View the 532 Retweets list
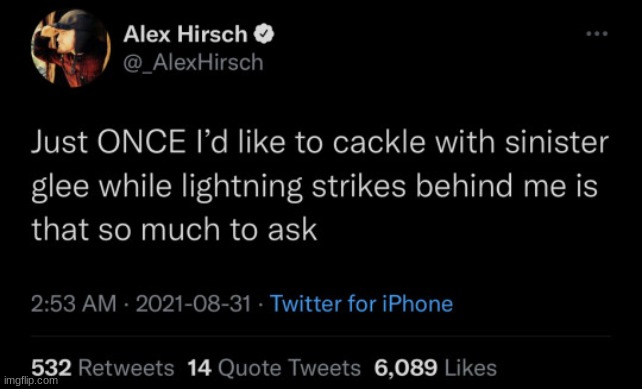This screenshot has width=642, height=389. 103,368
